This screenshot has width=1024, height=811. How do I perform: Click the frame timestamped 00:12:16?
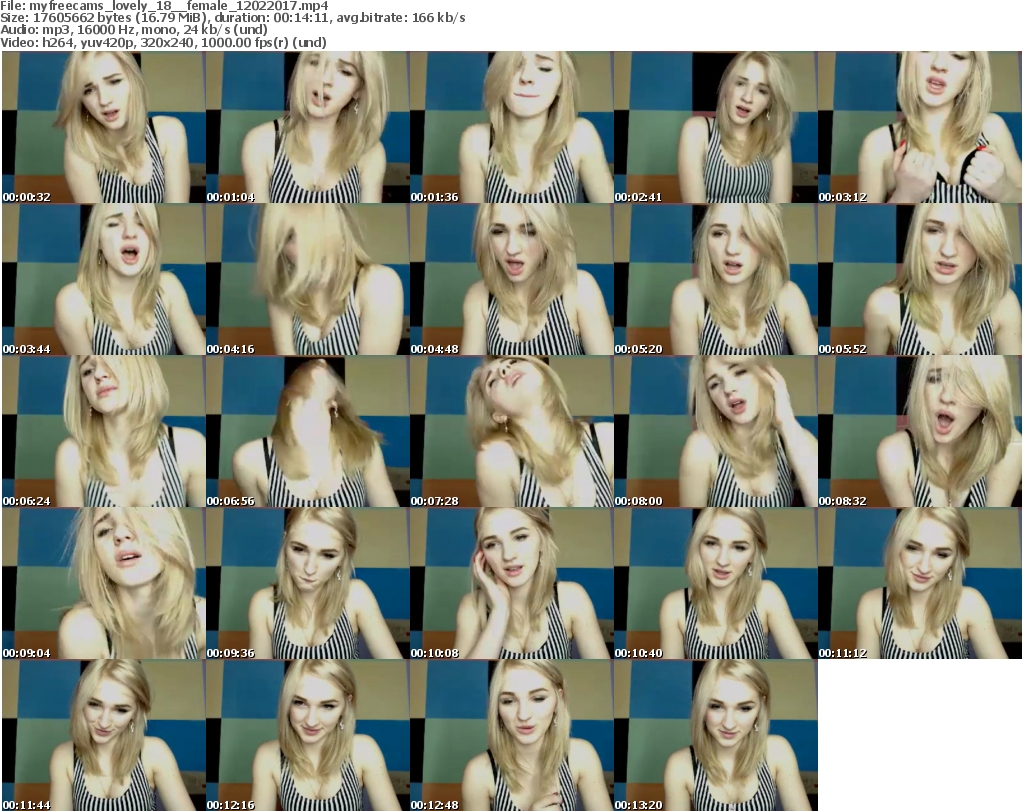pyautogui.click(x=308, y=735)
